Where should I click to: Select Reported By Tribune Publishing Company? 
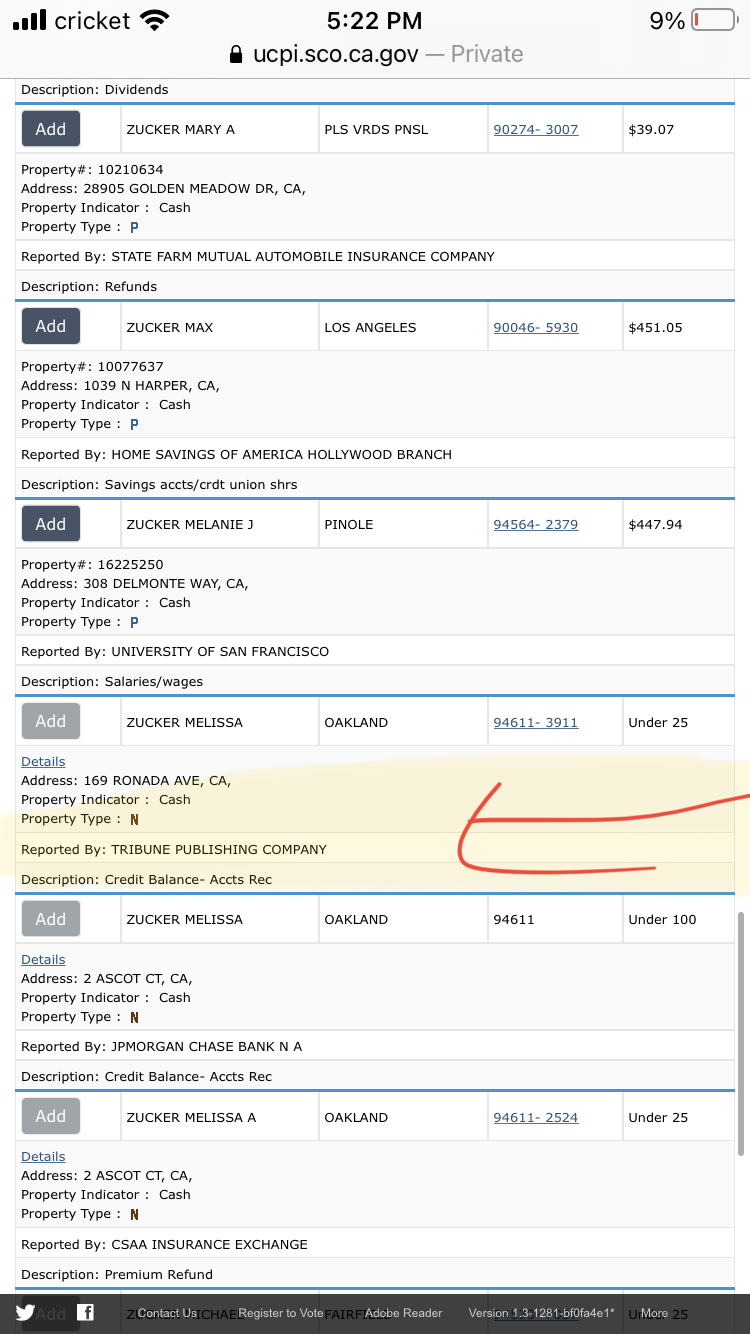click(174, 849)
